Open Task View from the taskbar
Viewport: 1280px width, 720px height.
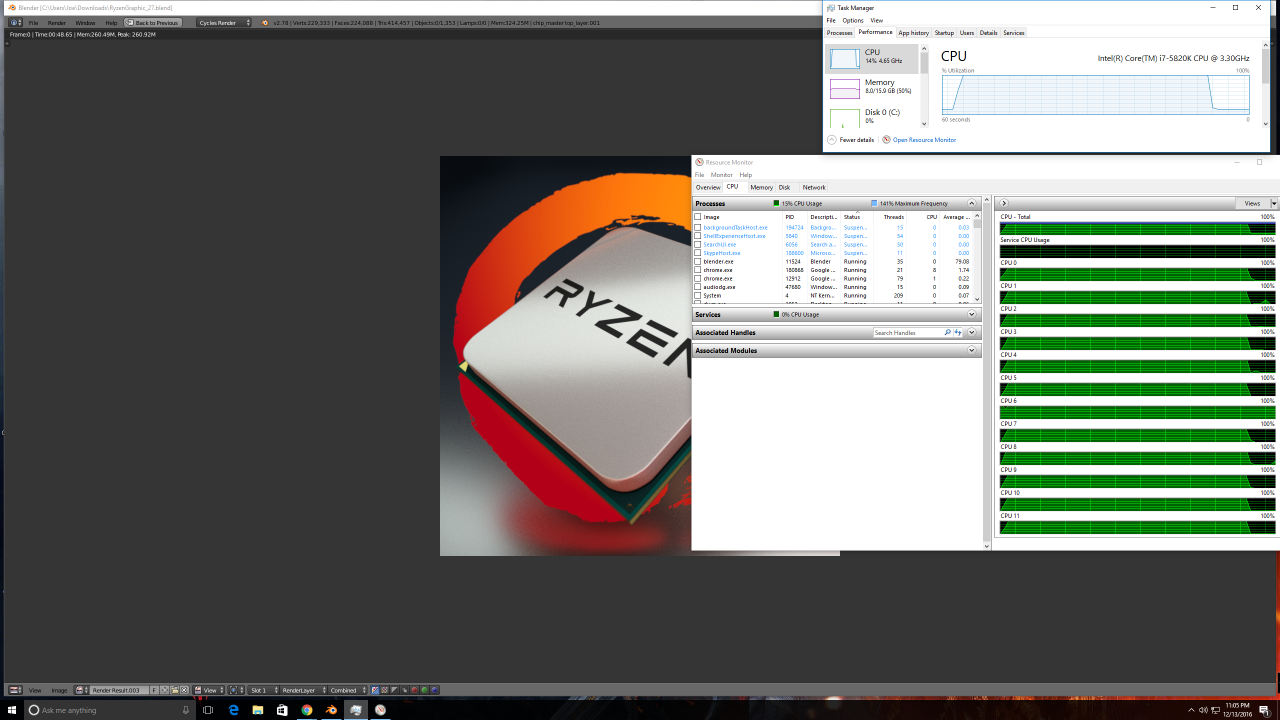pos(208,710)
